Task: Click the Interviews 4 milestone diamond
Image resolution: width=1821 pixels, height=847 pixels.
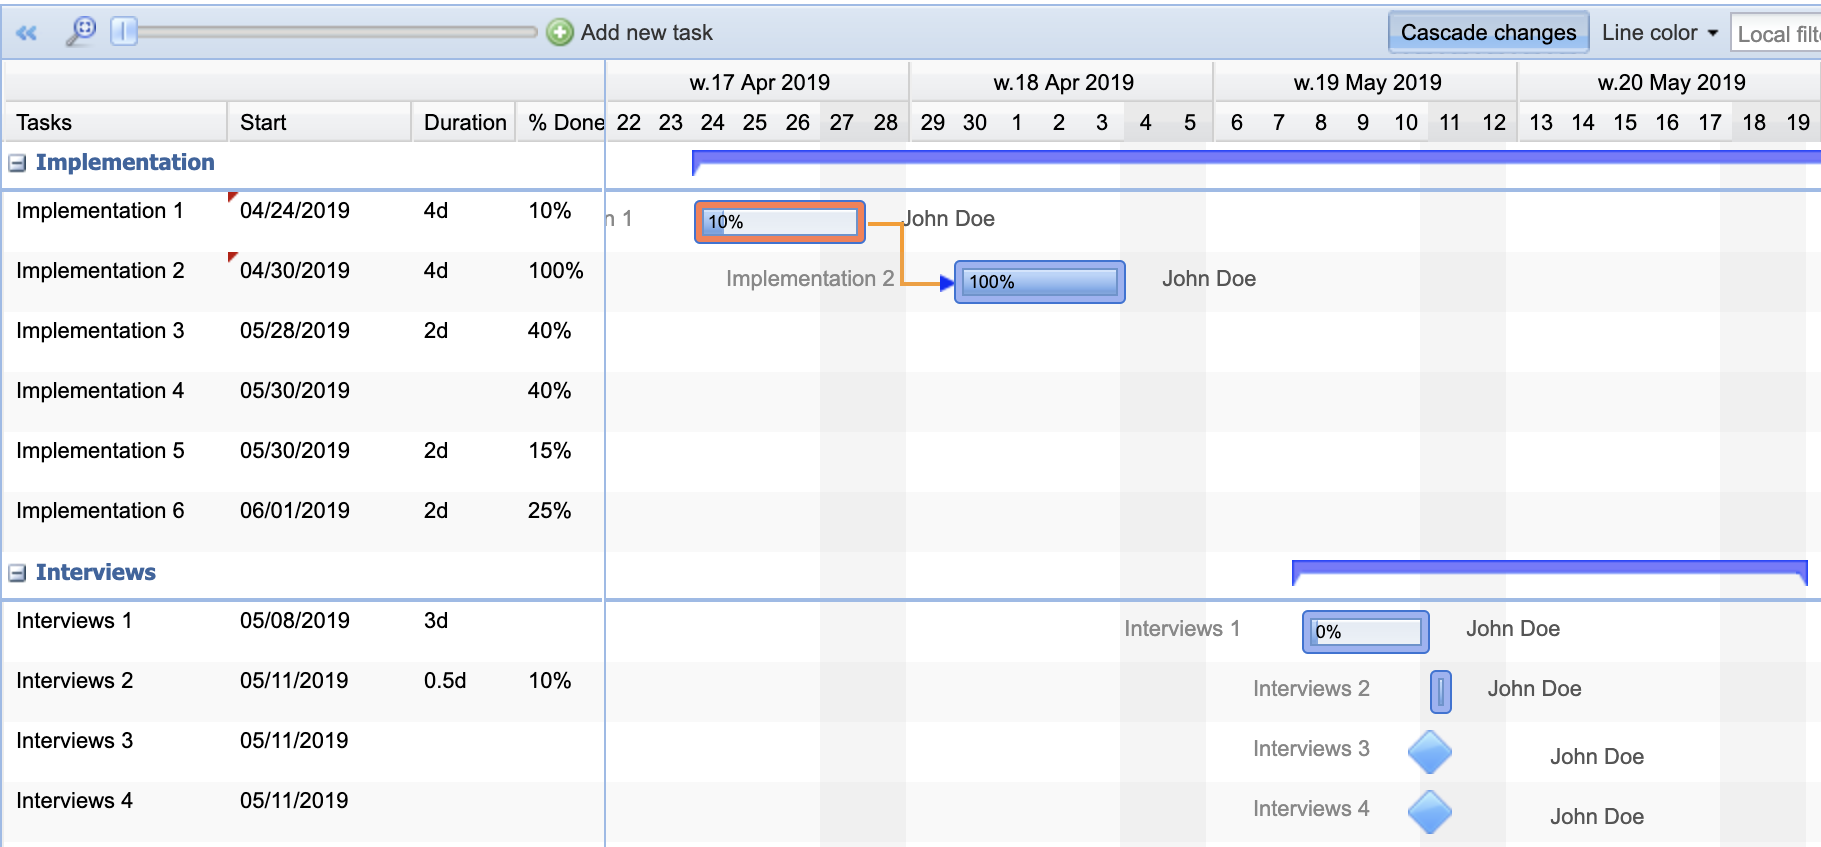Action: click(1429, 812)
